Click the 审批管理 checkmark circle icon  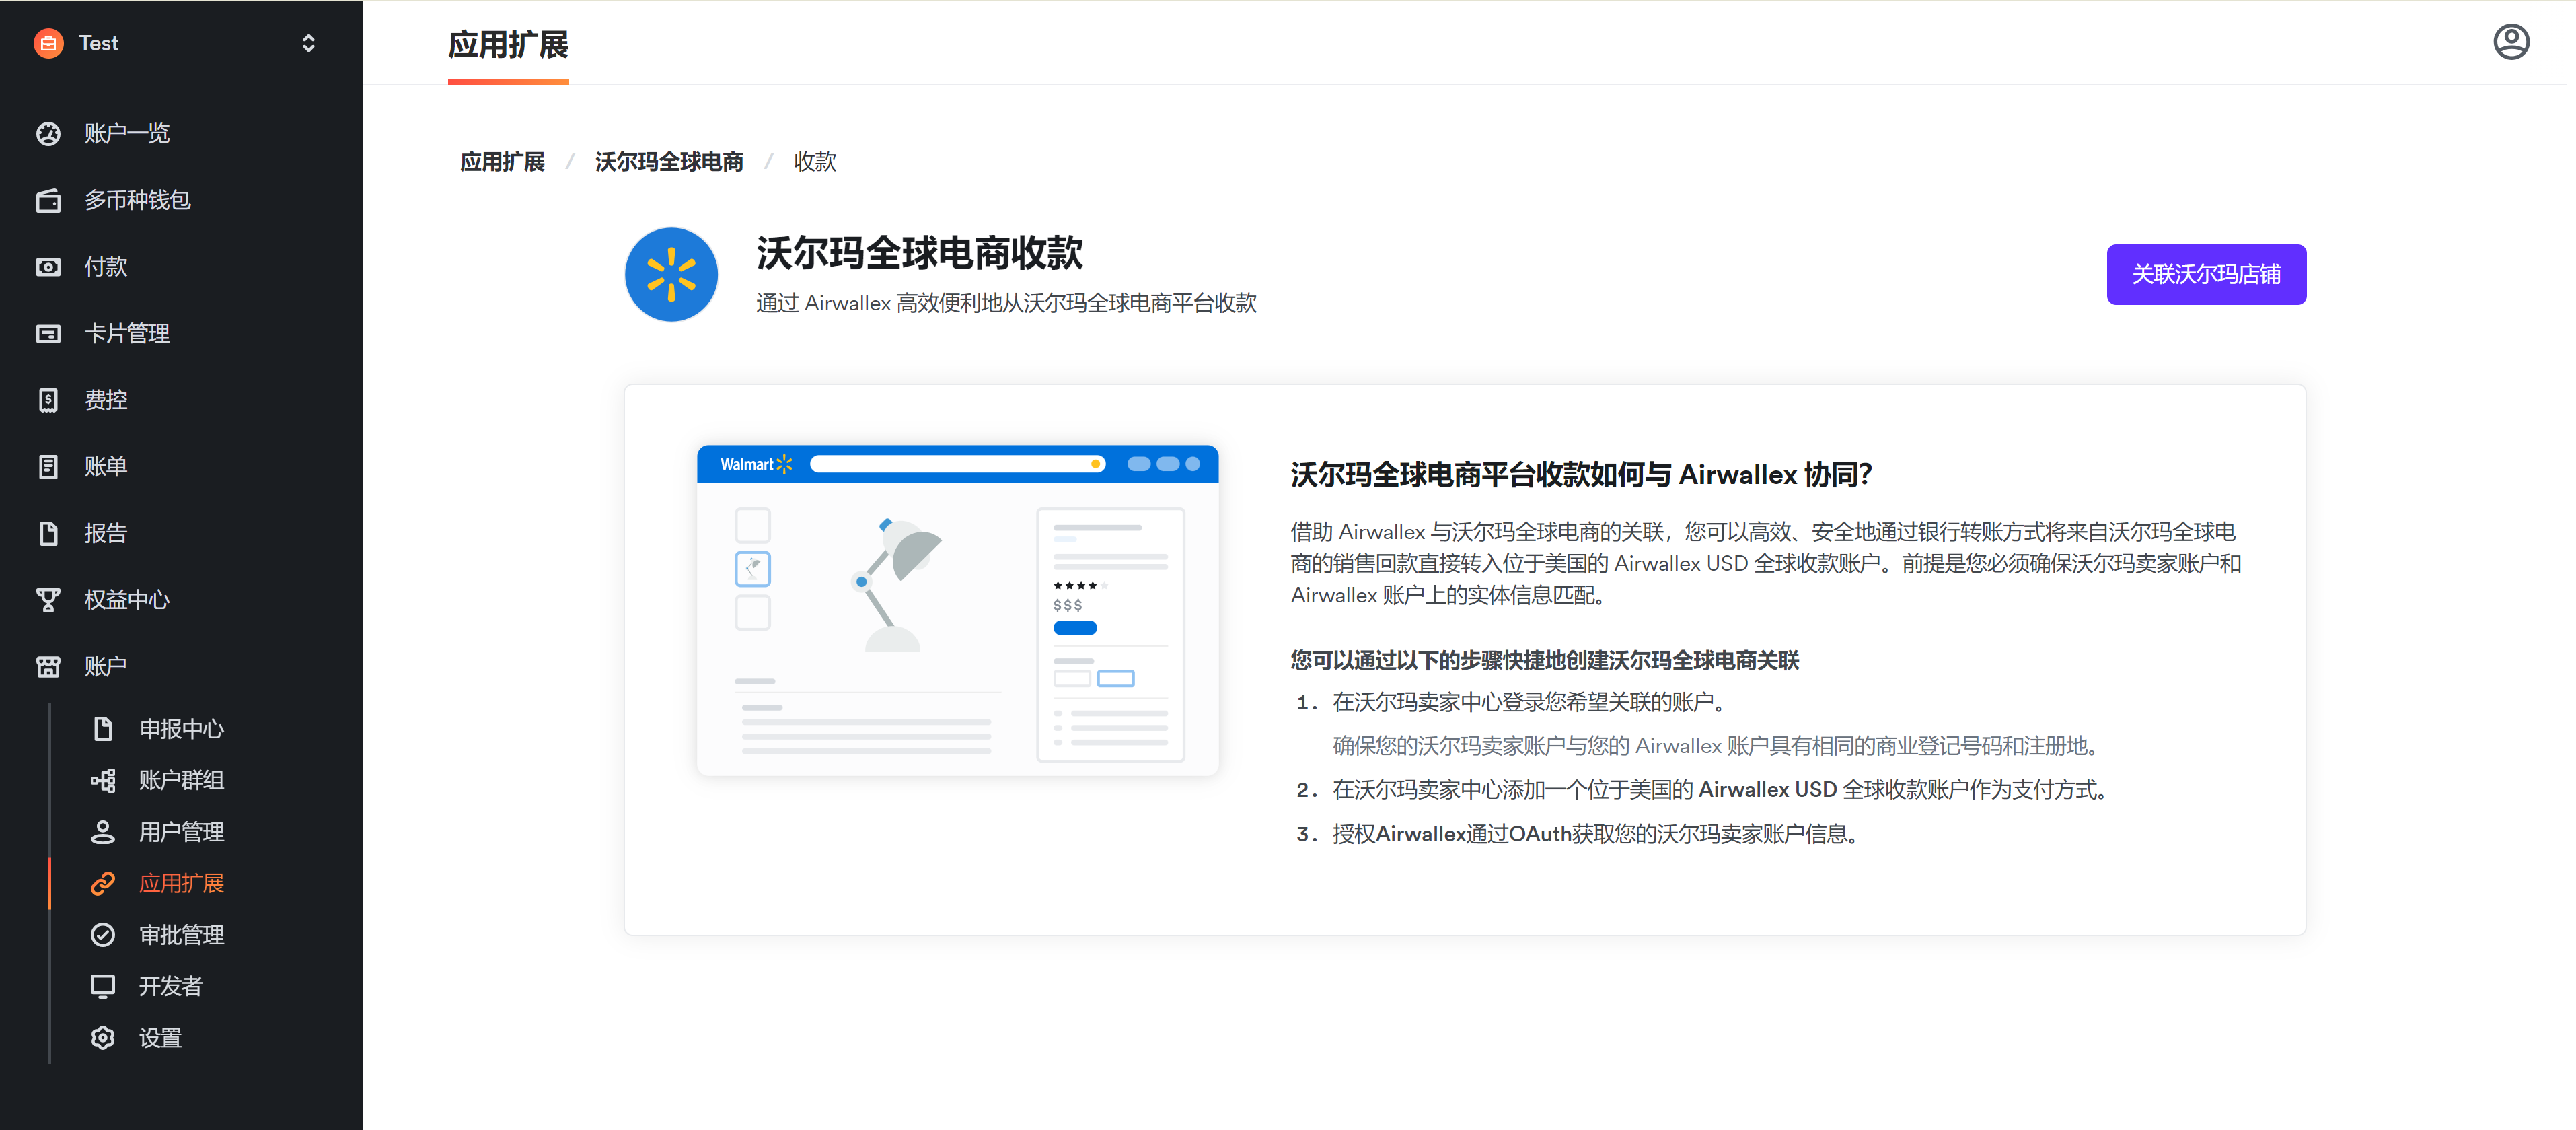(x=103, y=935)
